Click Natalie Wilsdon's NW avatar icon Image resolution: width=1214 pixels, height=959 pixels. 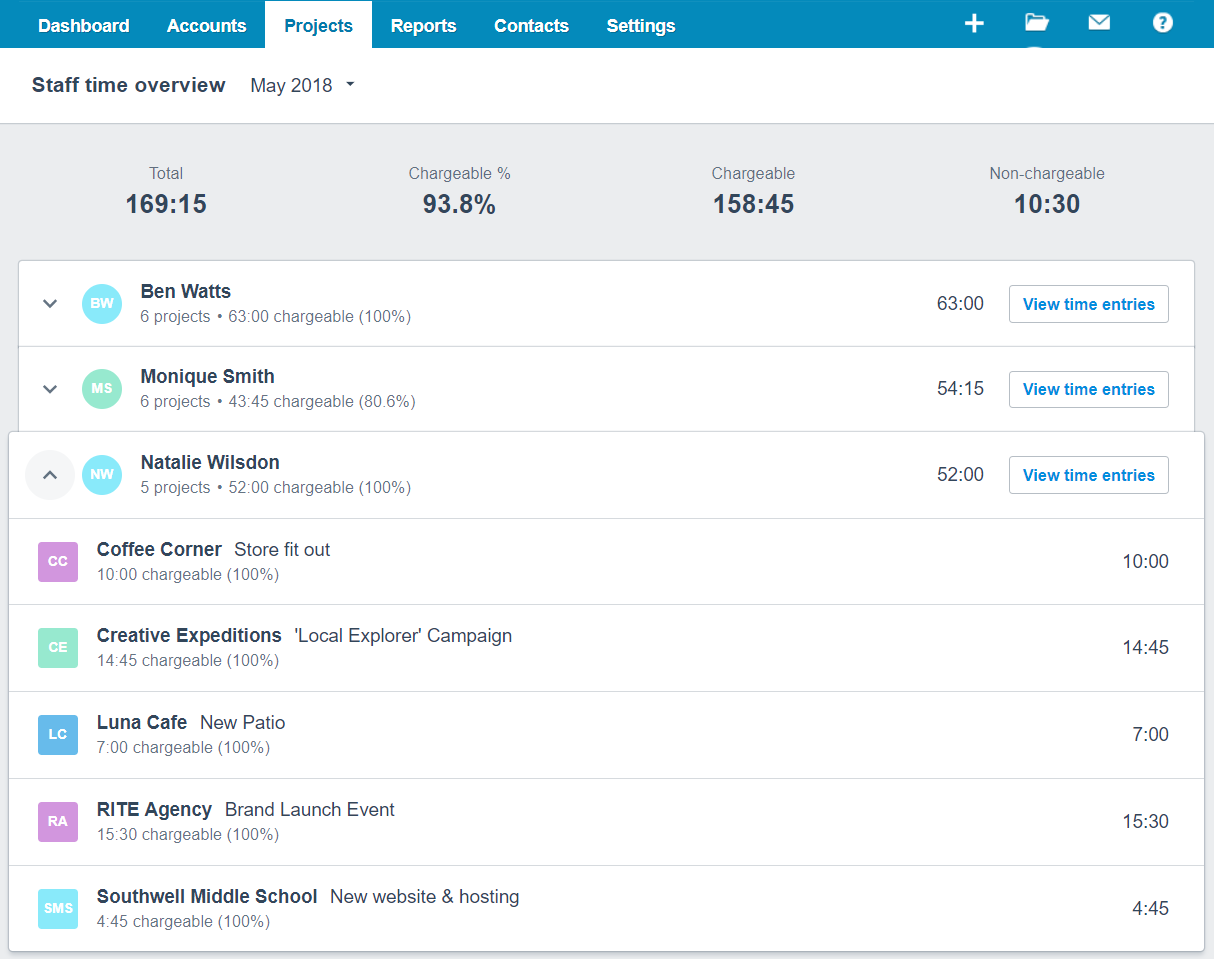[101, 474]
